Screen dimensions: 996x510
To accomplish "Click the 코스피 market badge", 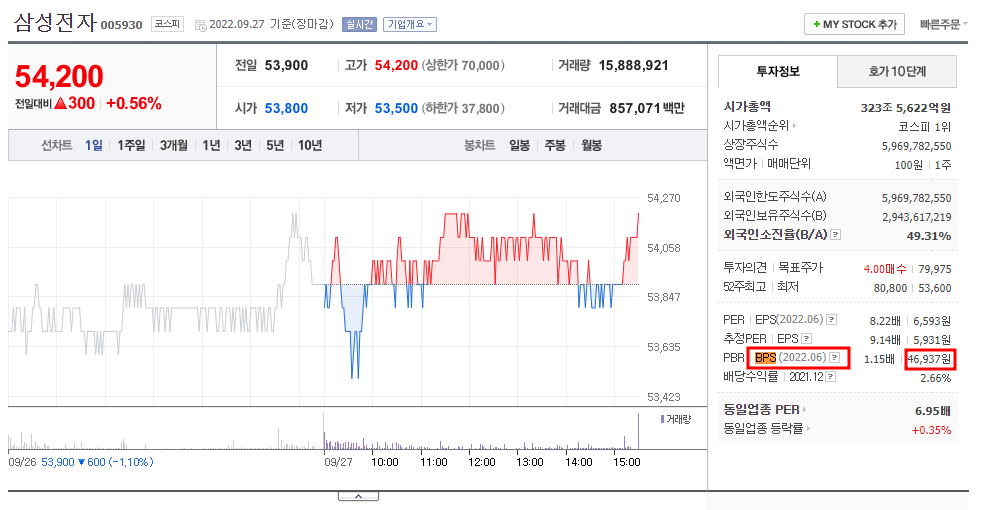I will (167, 25).
